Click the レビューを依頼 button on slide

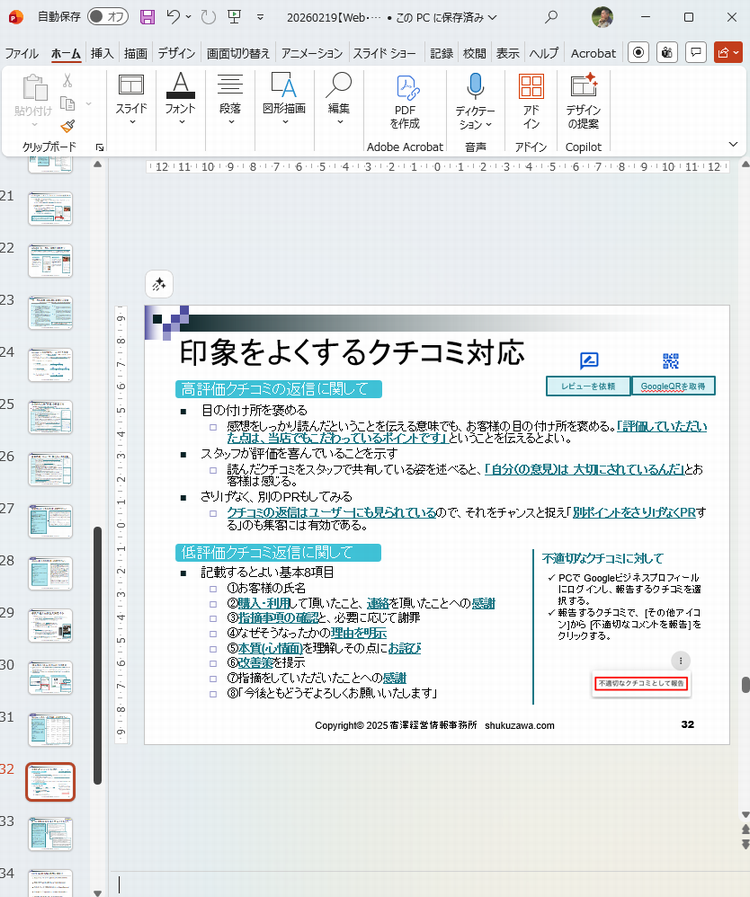(588, 386)
